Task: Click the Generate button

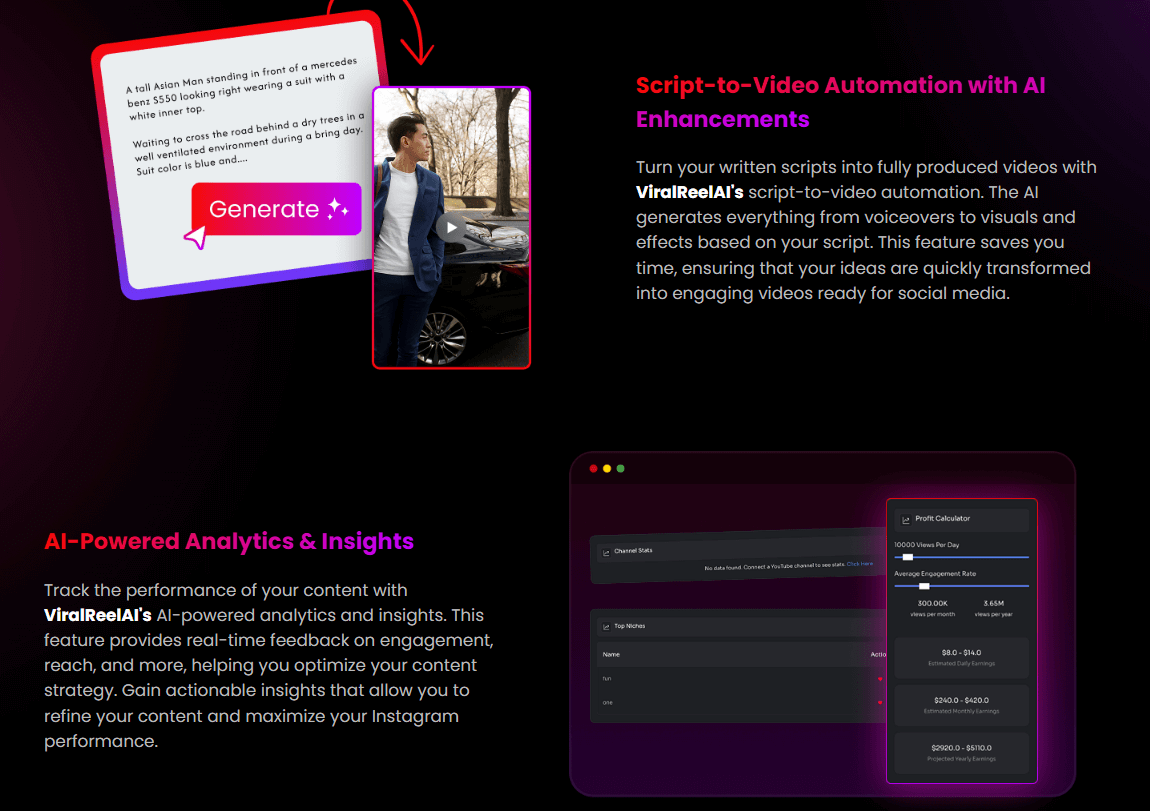Action: [276, 209]
